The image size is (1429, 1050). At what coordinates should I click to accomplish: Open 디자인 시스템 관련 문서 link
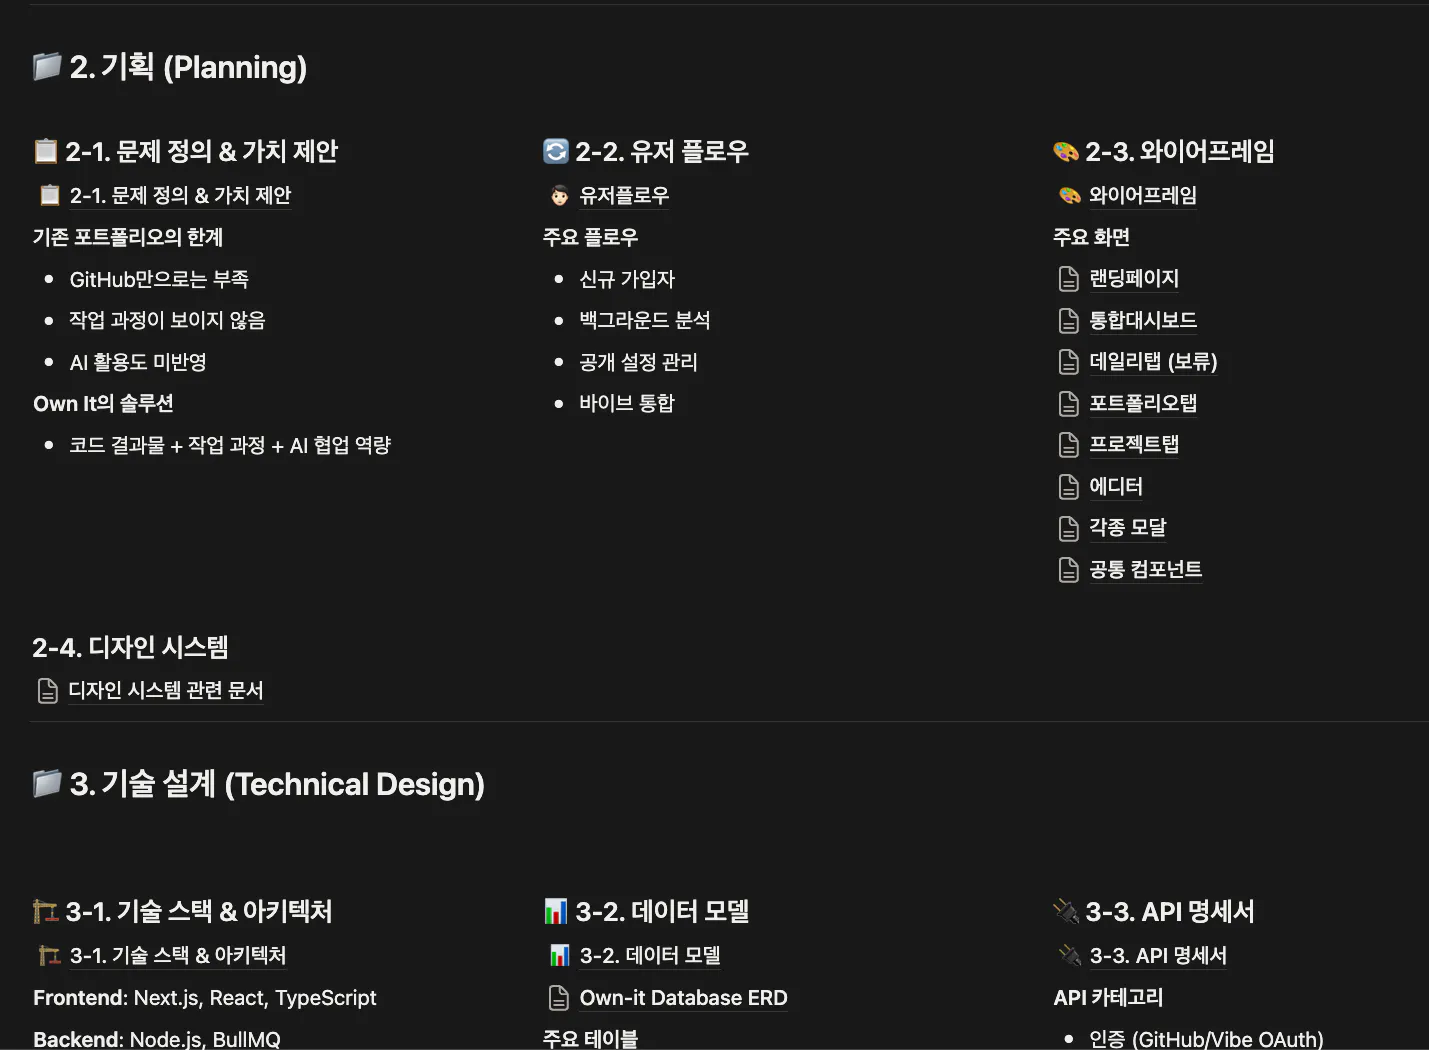tap(166, 691)
